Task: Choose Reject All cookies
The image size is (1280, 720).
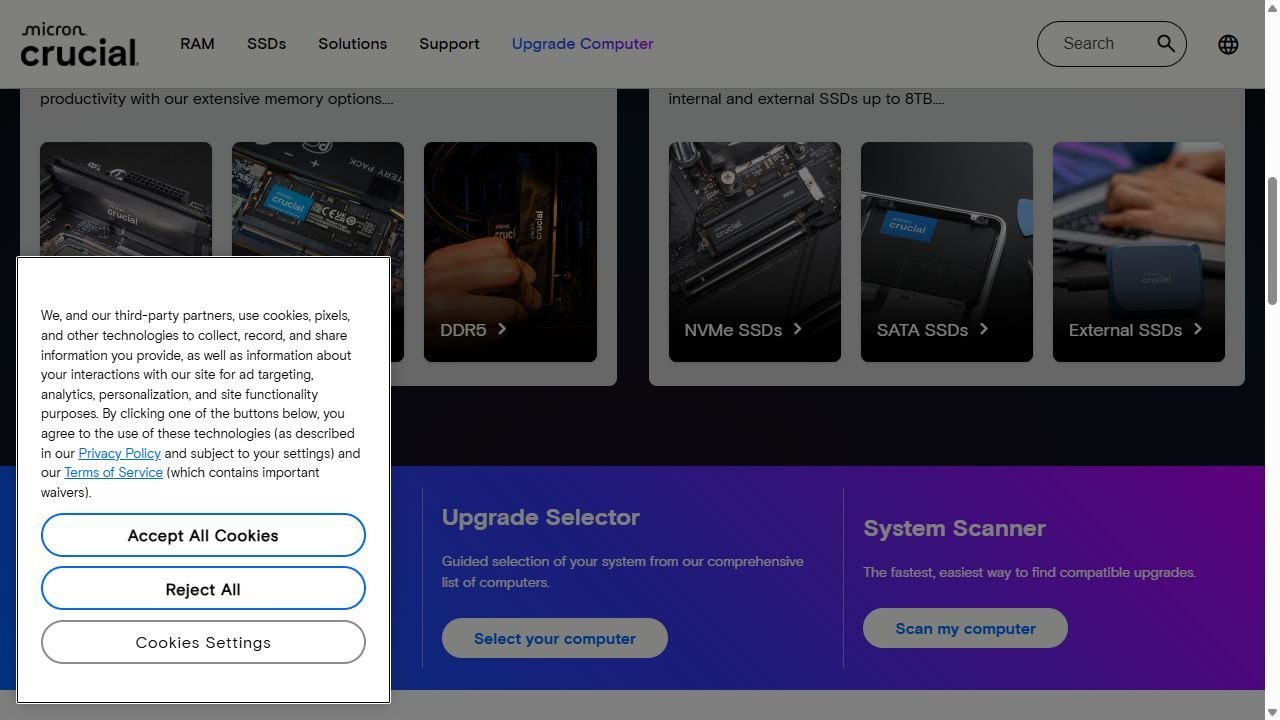Action: (203, 589)
